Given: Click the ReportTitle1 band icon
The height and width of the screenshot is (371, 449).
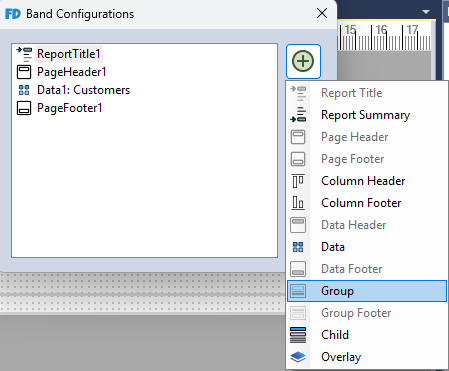Looking at the screenshot, I should point(24,54).
